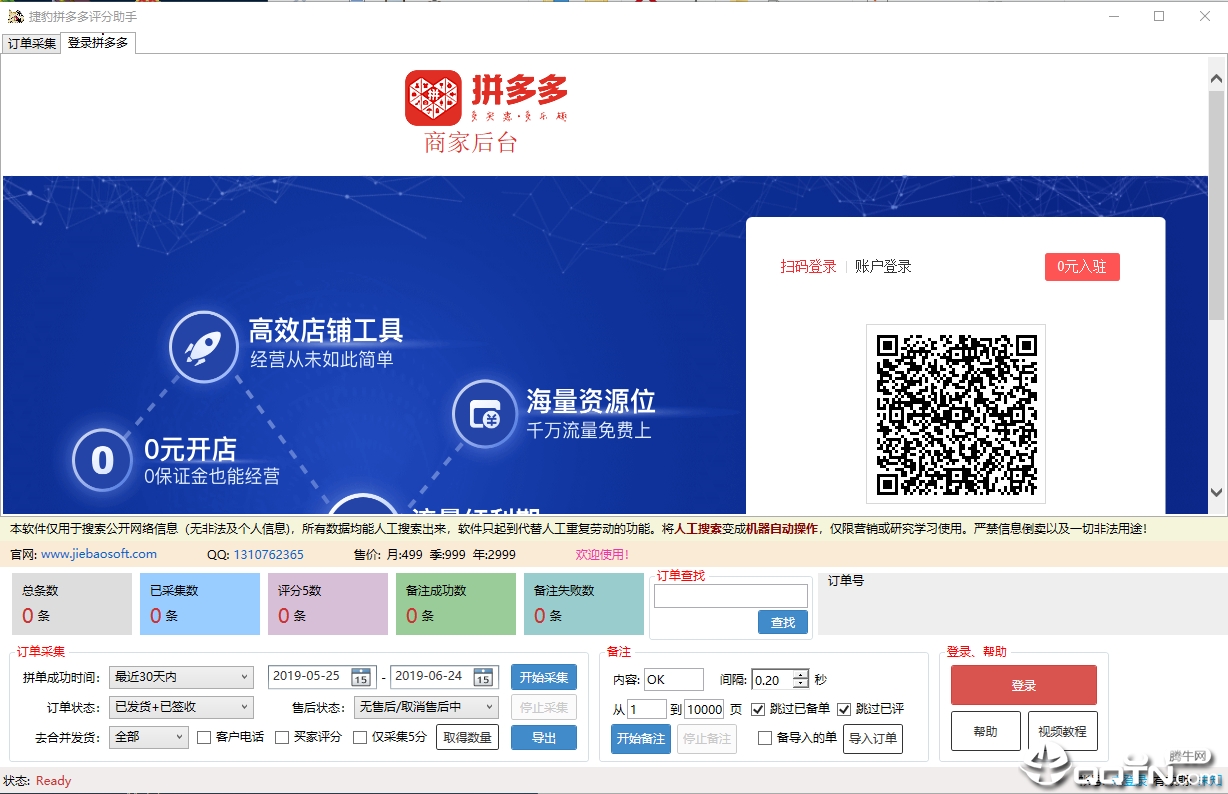Expand the 拼单成功时间 dropdown showing 最近30天内

pos(181,677)
